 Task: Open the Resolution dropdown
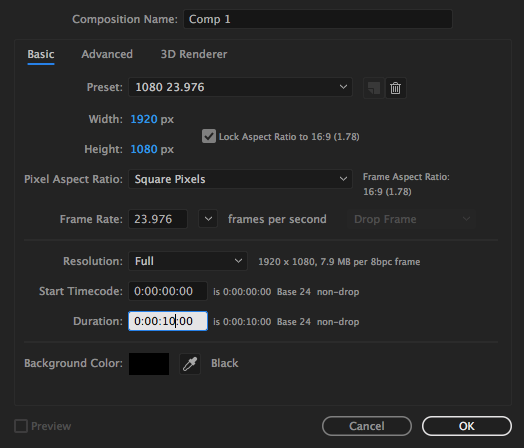(x=188, y=261)
